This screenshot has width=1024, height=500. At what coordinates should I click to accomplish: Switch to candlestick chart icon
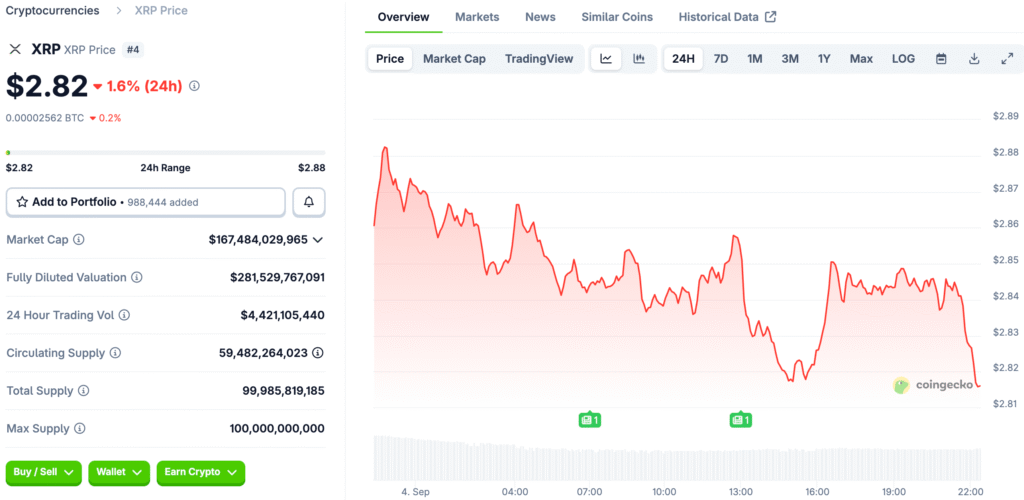[639, 59]
